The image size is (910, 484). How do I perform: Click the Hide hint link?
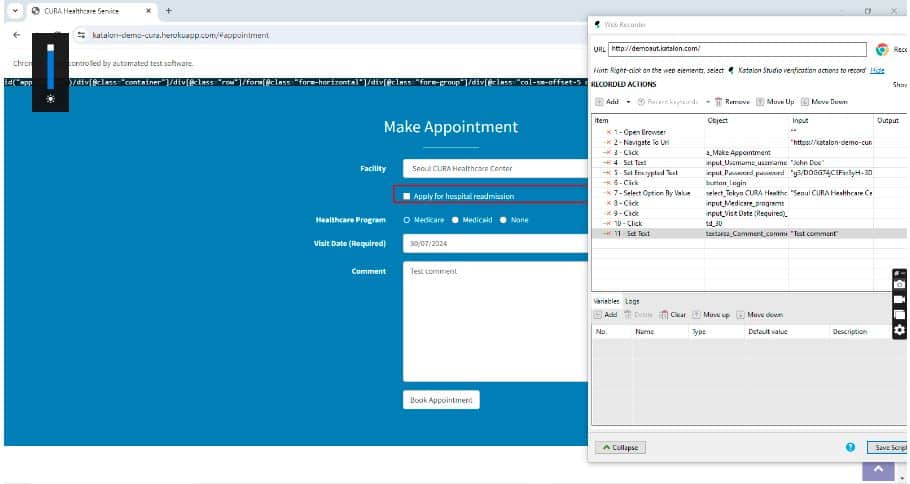coord(877,70)
